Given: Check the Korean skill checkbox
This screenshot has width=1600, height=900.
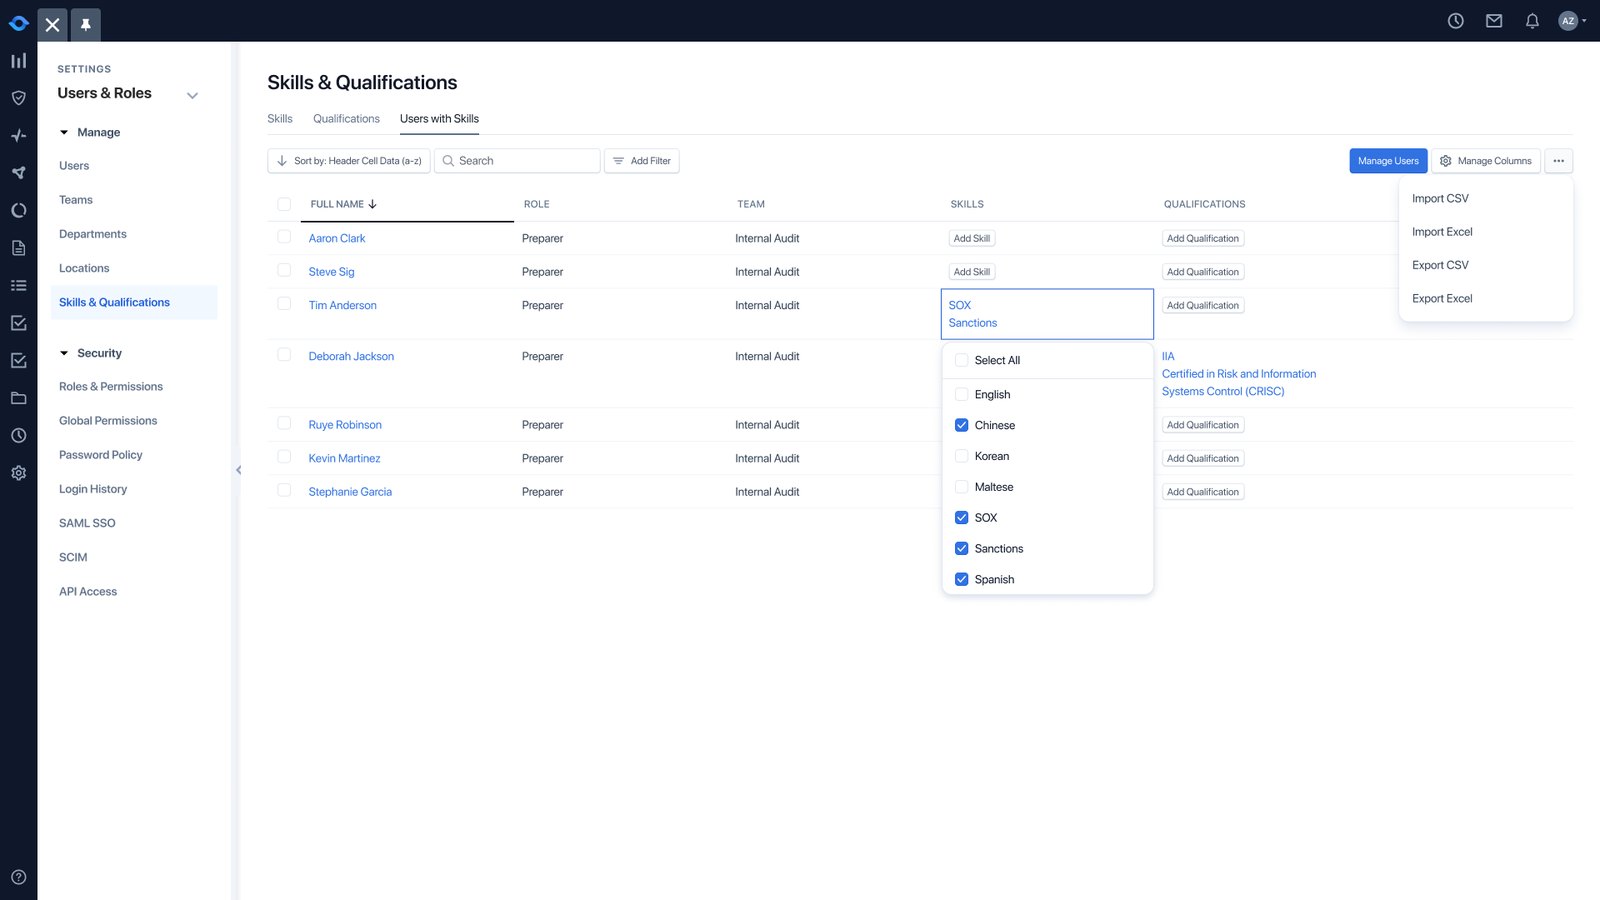Looking at the screenshot, I should (961, 456).
